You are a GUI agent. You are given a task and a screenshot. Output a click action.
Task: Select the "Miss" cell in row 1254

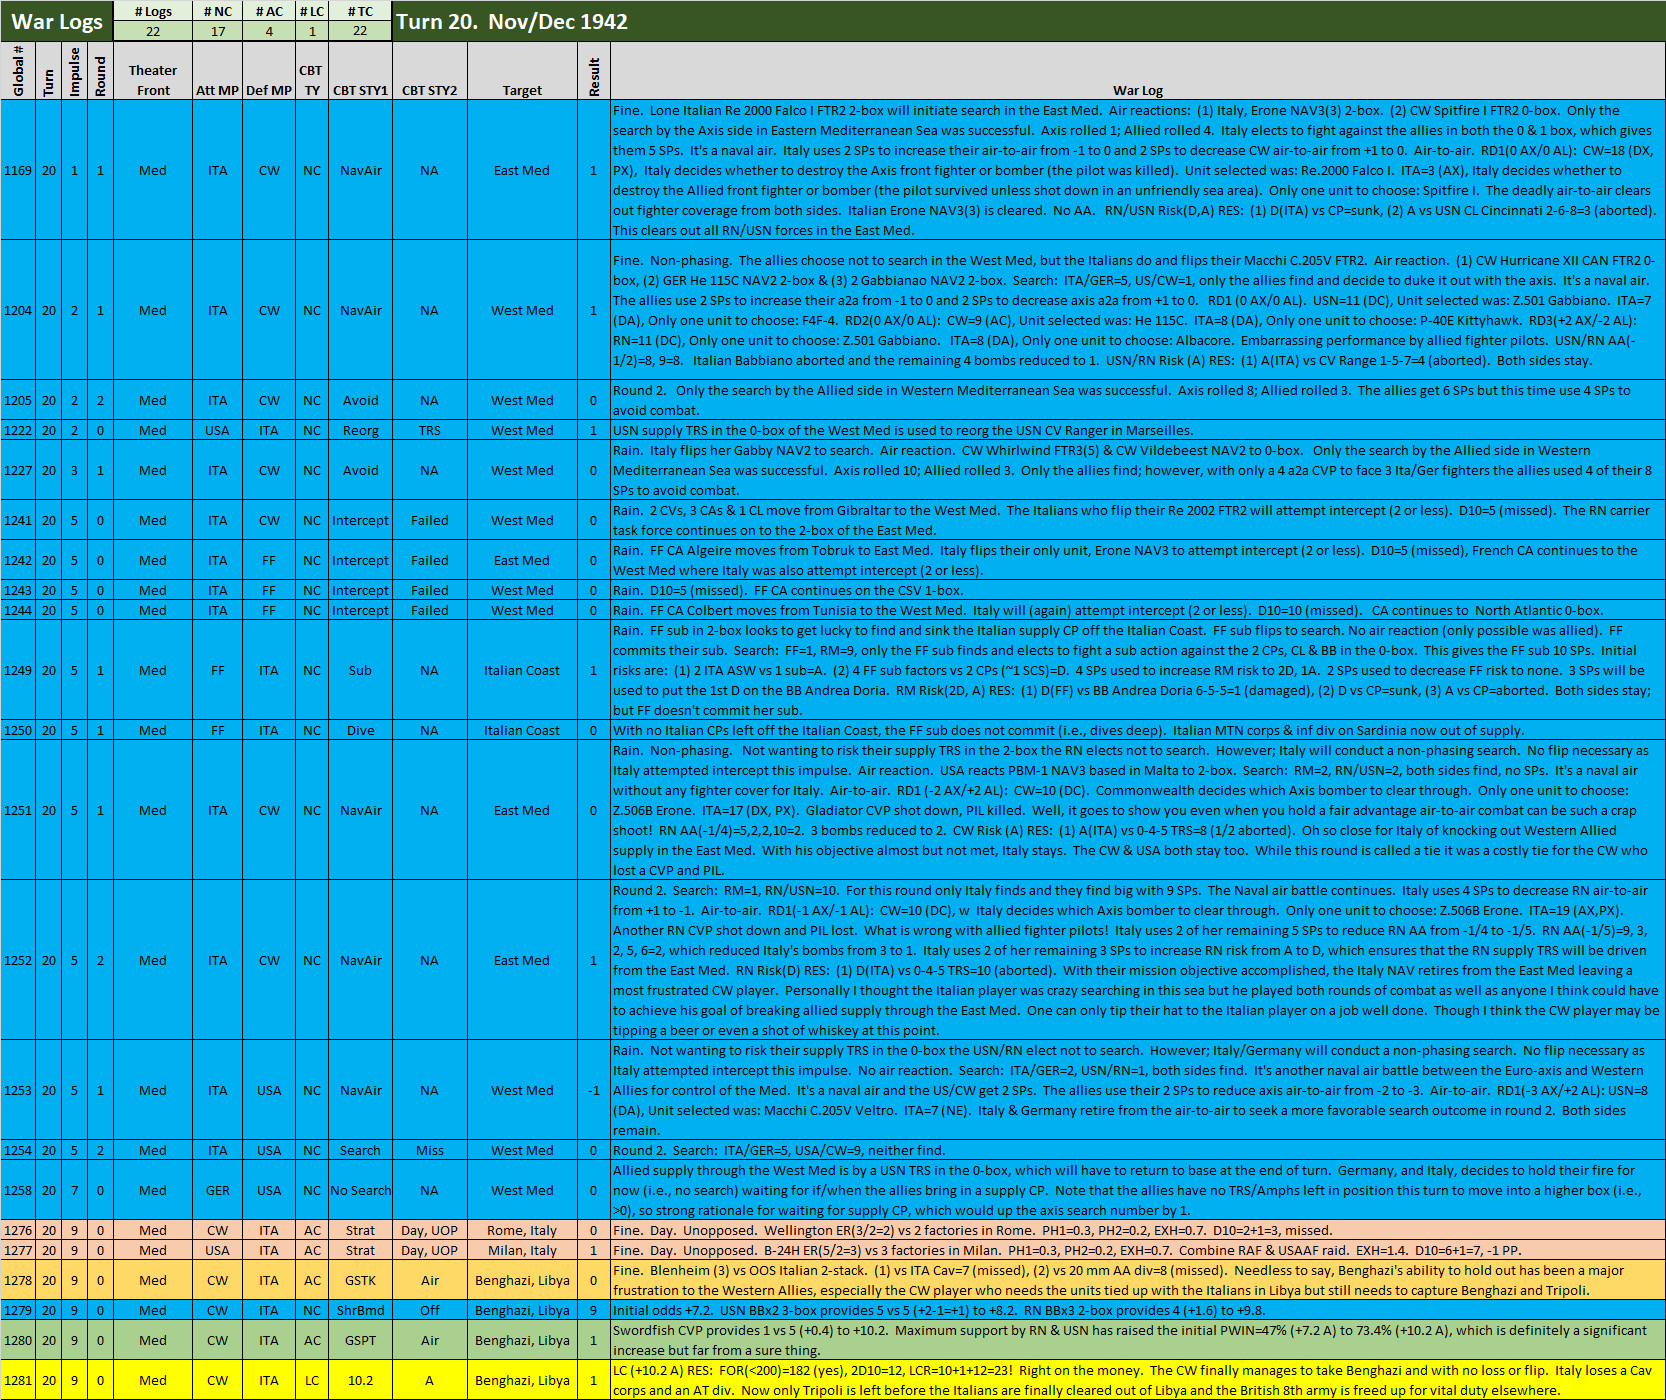(429, 1150)
